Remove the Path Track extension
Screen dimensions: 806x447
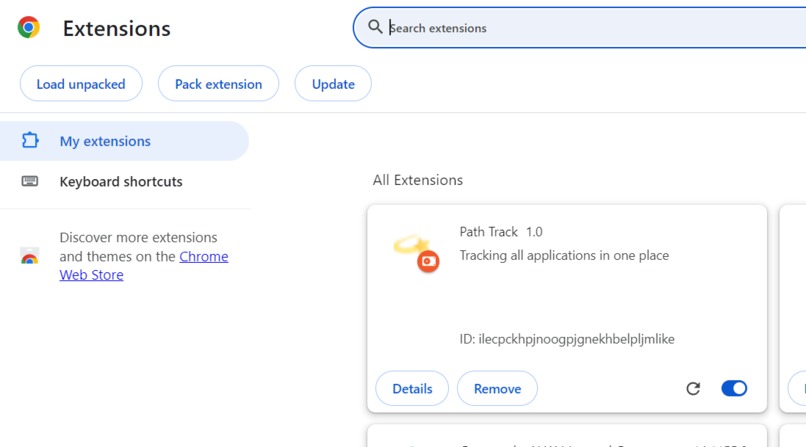point(497,388)
